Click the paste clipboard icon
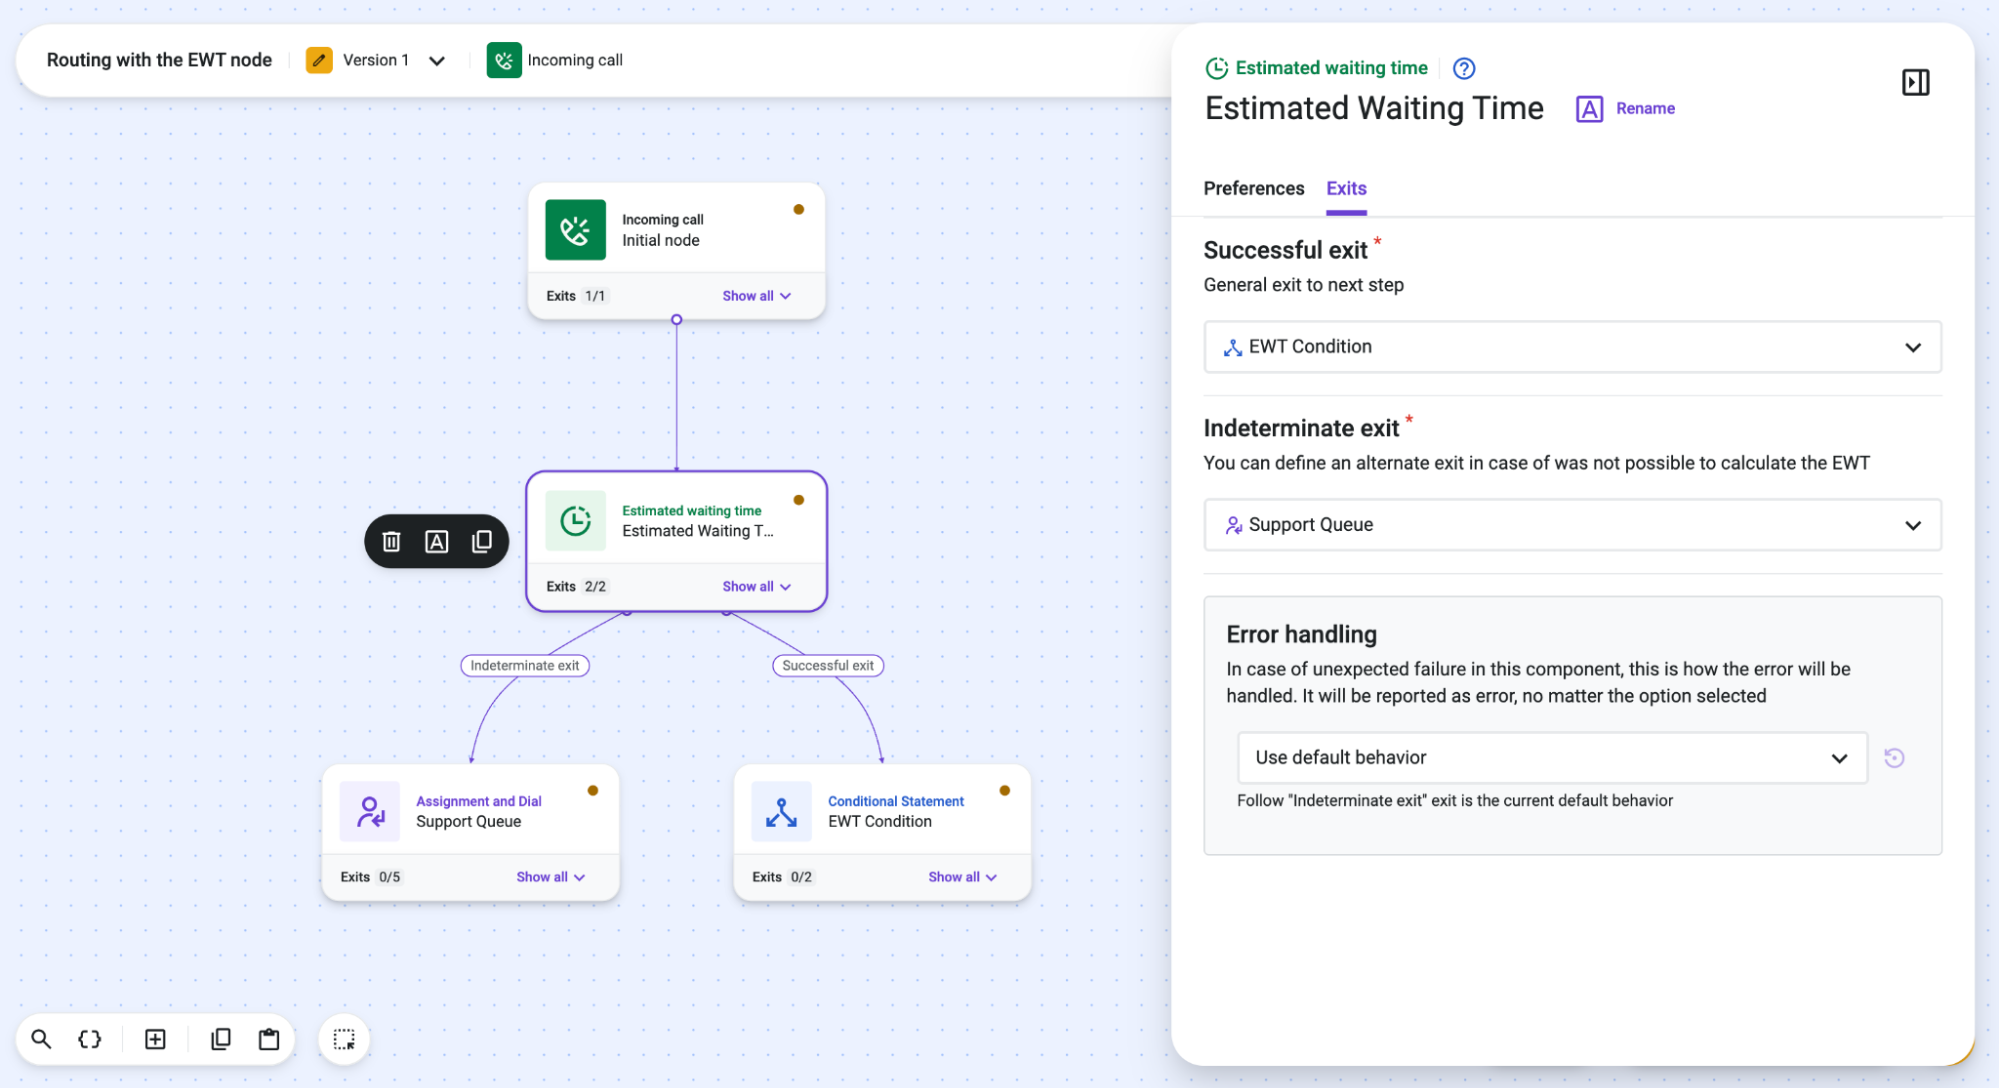The height and width of the screenshot is (1089, 1999). (269, 1039)
